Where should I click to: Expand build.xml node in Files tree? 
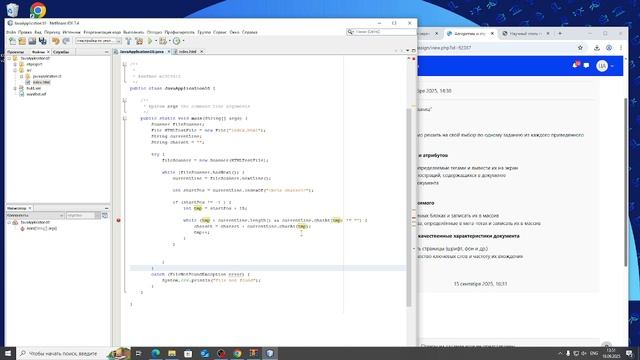pos(16,88)
